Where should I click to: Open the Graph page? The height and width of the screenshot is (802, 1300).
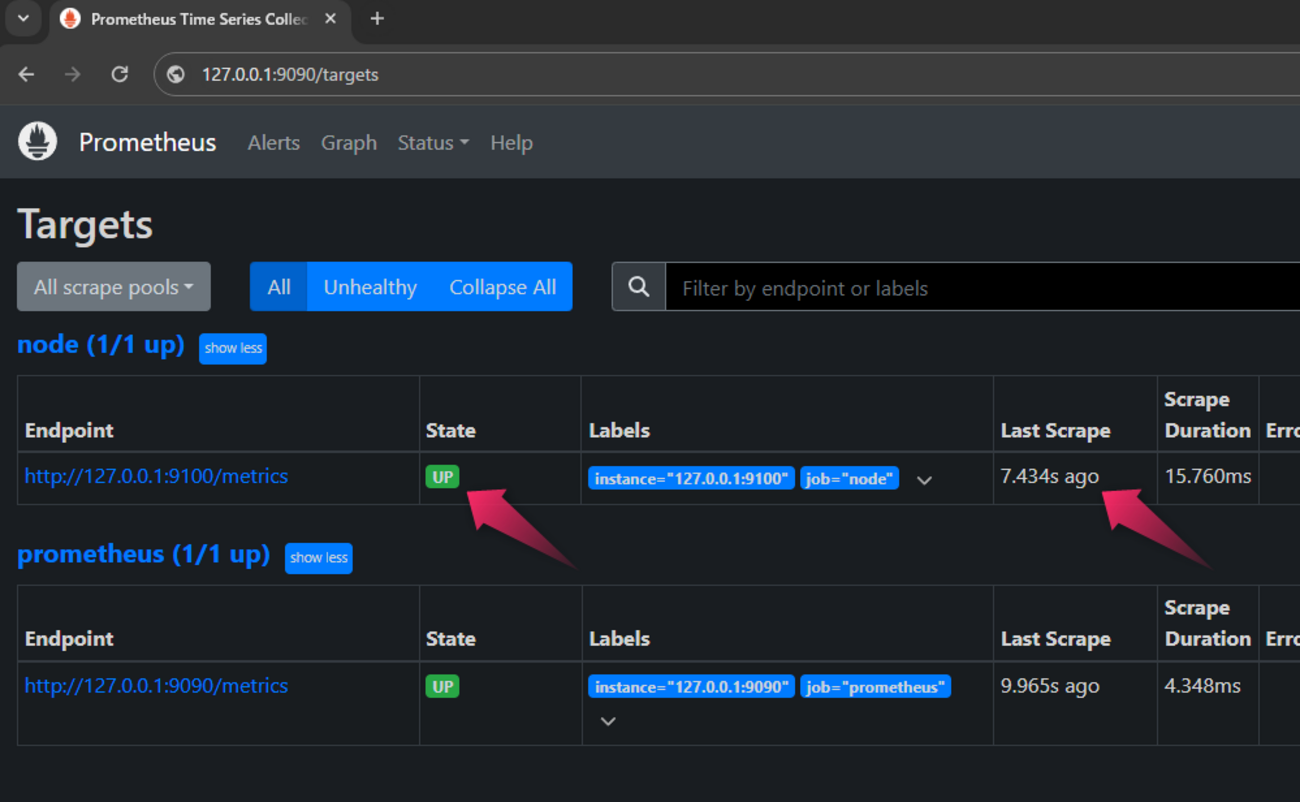[x=348, y=143]
